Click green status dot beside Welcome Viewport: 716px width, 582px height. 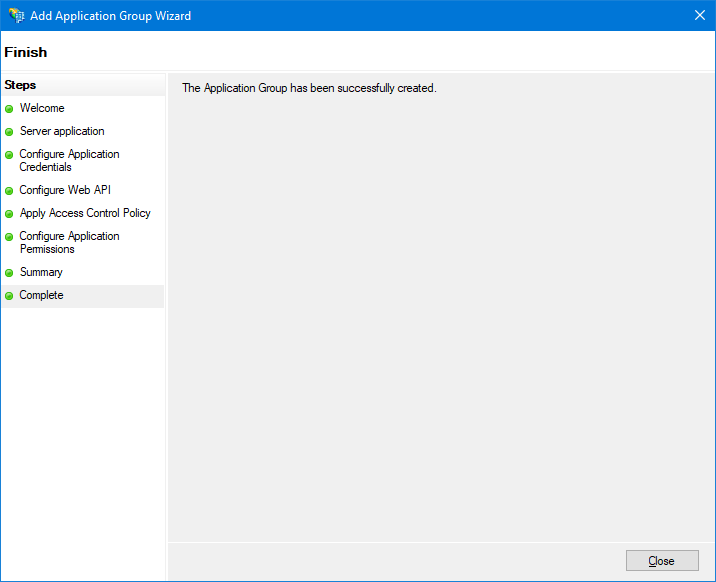9,109
